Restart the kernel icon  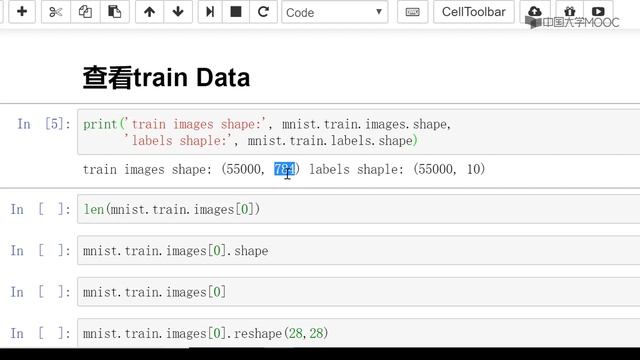tap(263, 12)
